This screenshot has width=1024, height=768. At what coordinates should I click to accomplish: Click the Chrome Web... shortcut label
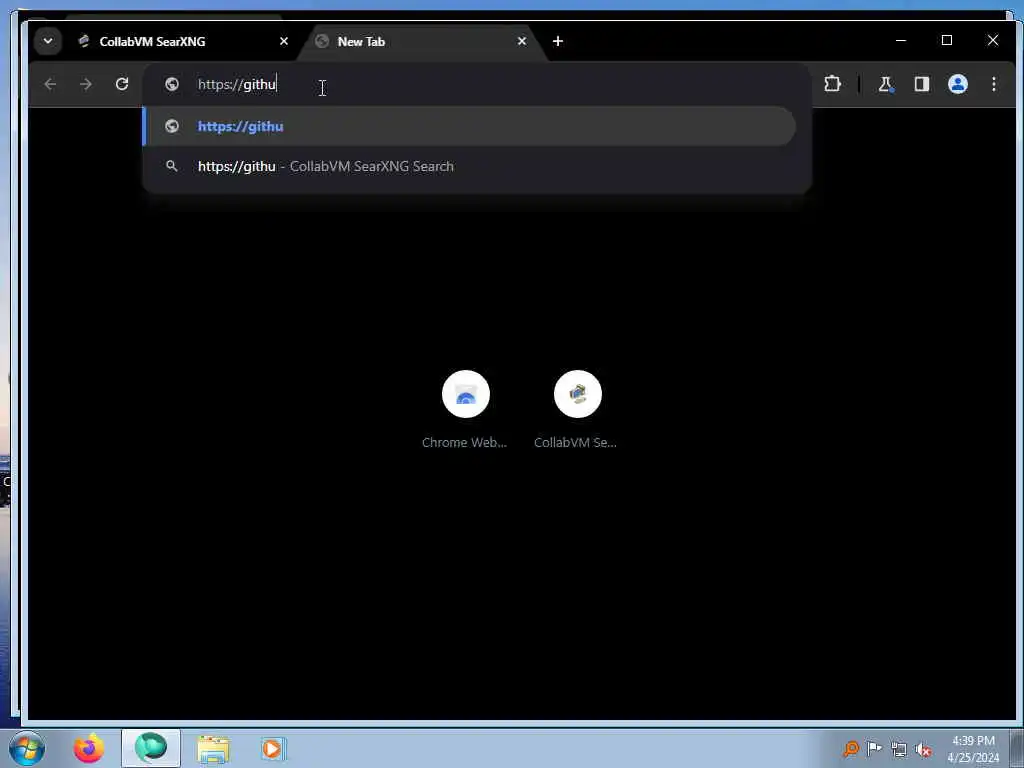[464, 442]
